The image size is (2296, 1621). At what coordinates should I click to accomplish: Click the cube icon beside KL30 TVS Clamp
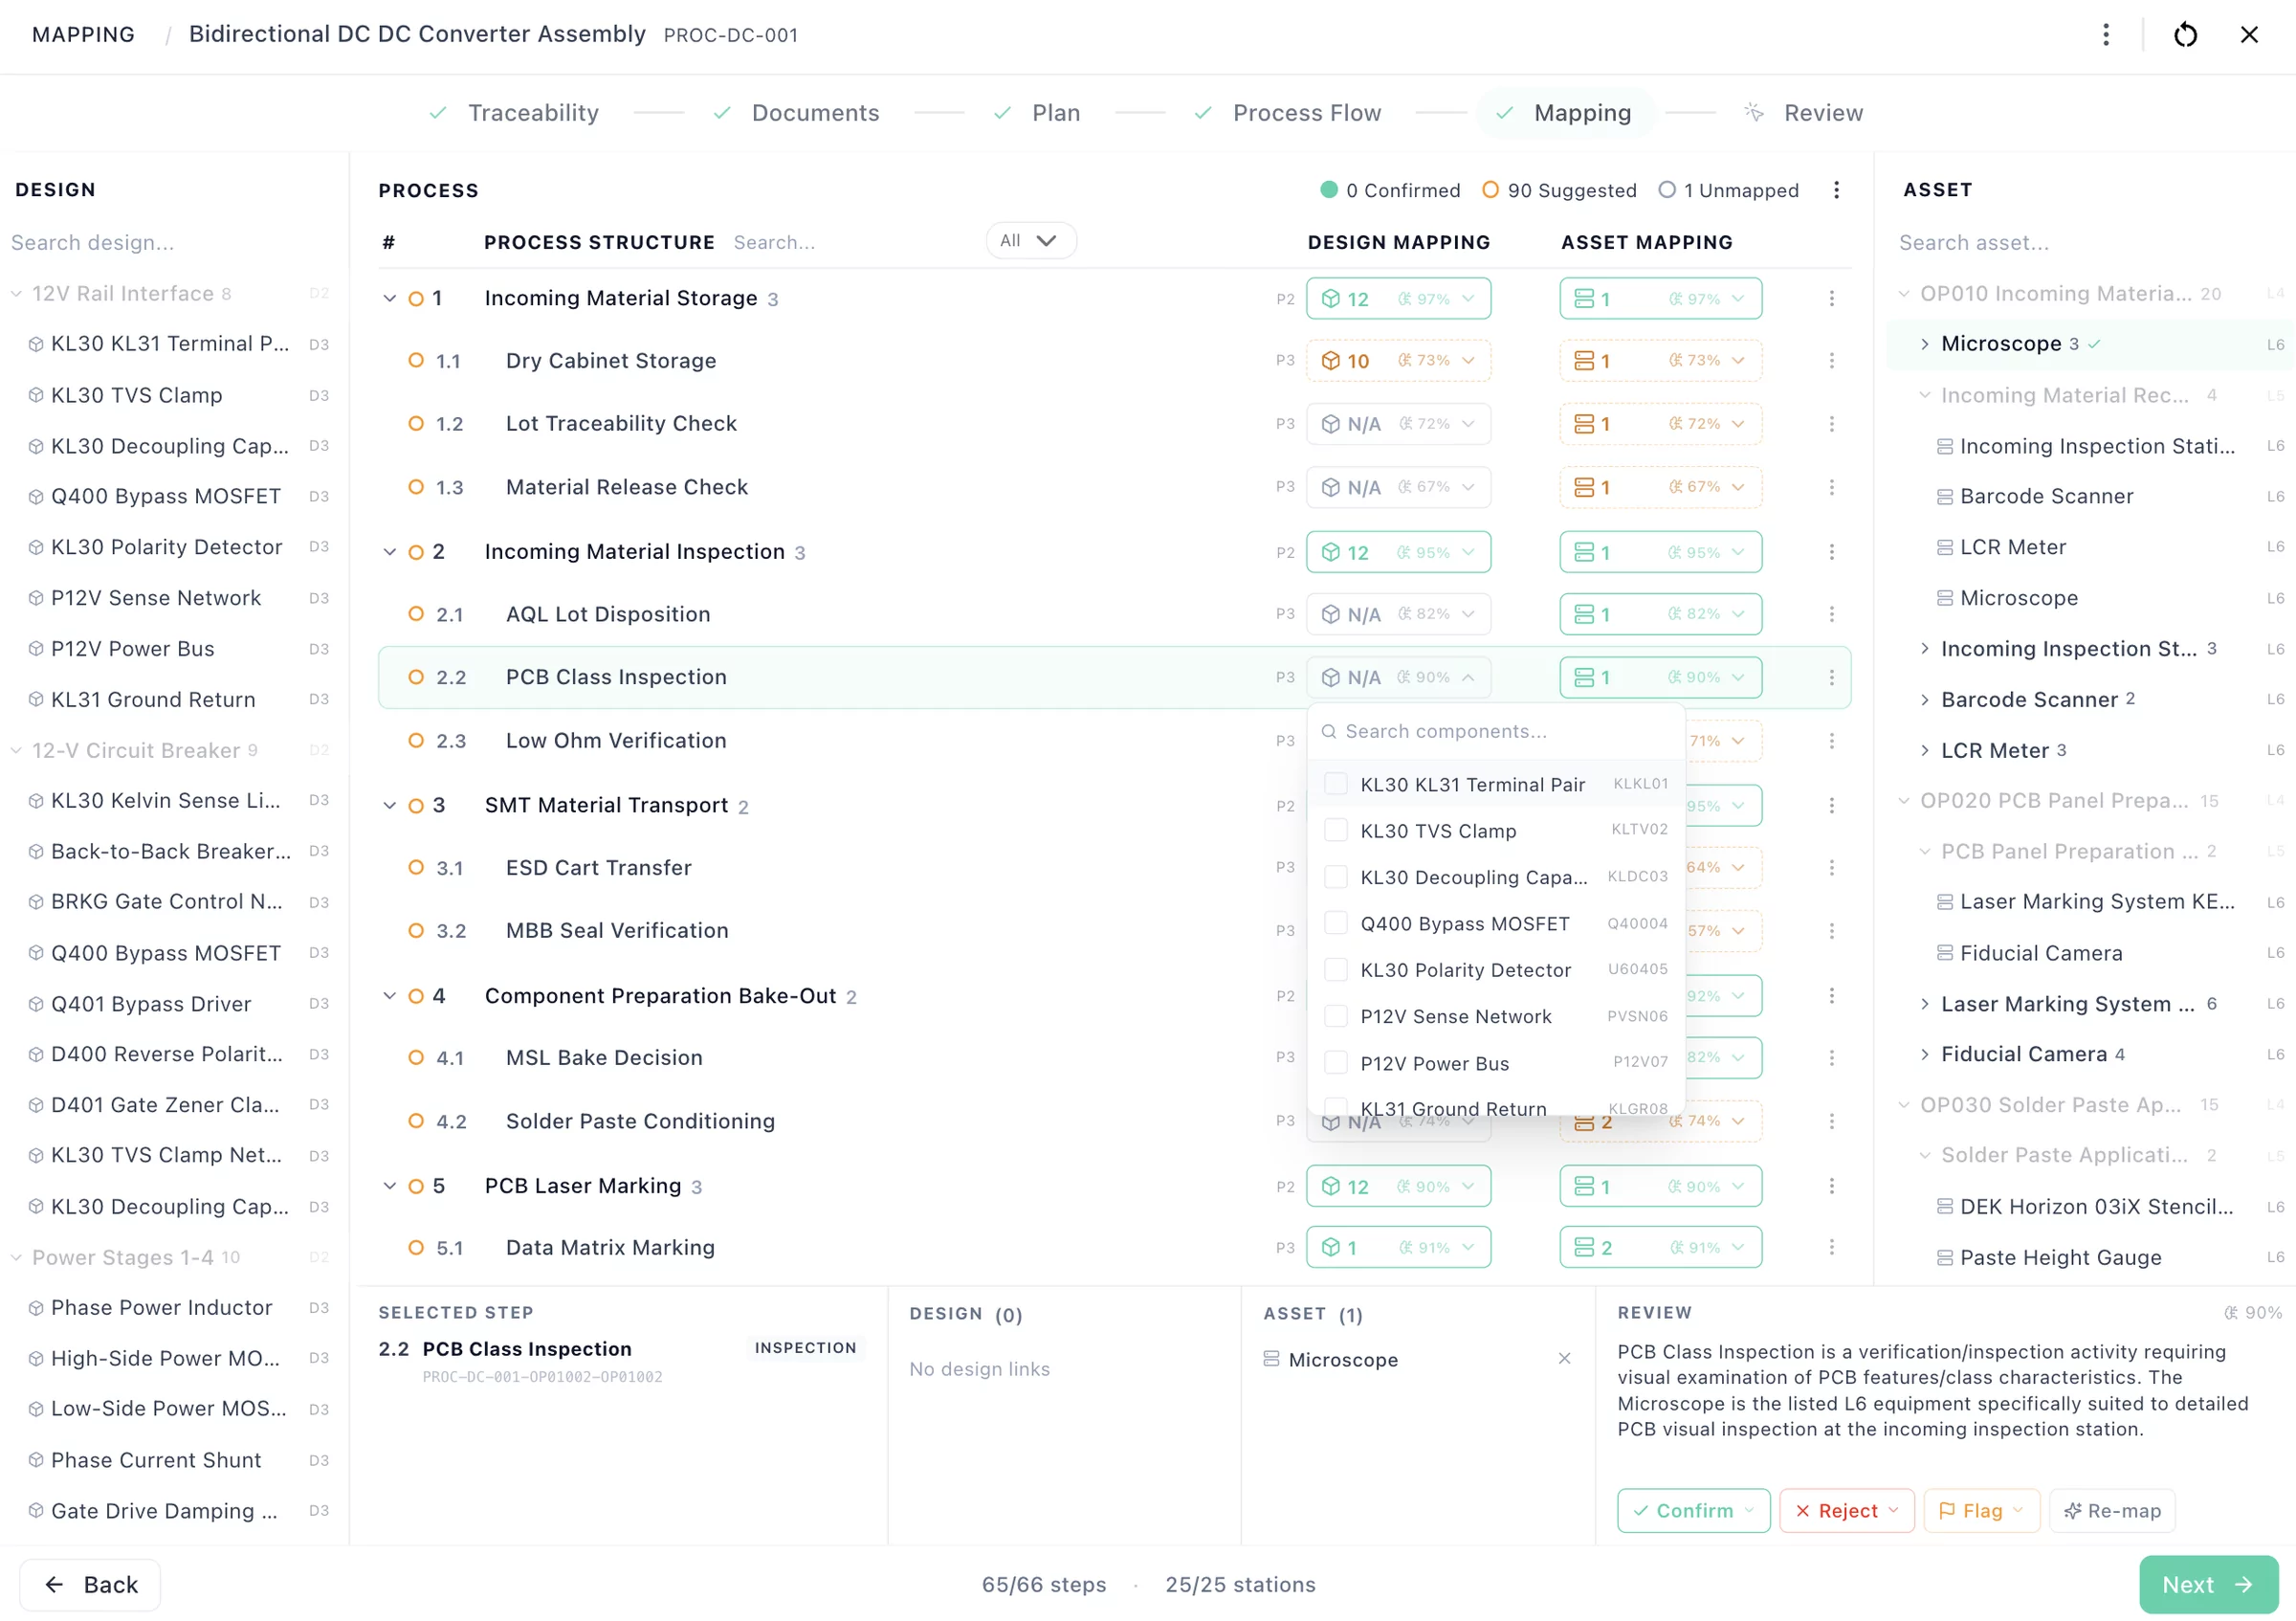click(x=36, y=395)
